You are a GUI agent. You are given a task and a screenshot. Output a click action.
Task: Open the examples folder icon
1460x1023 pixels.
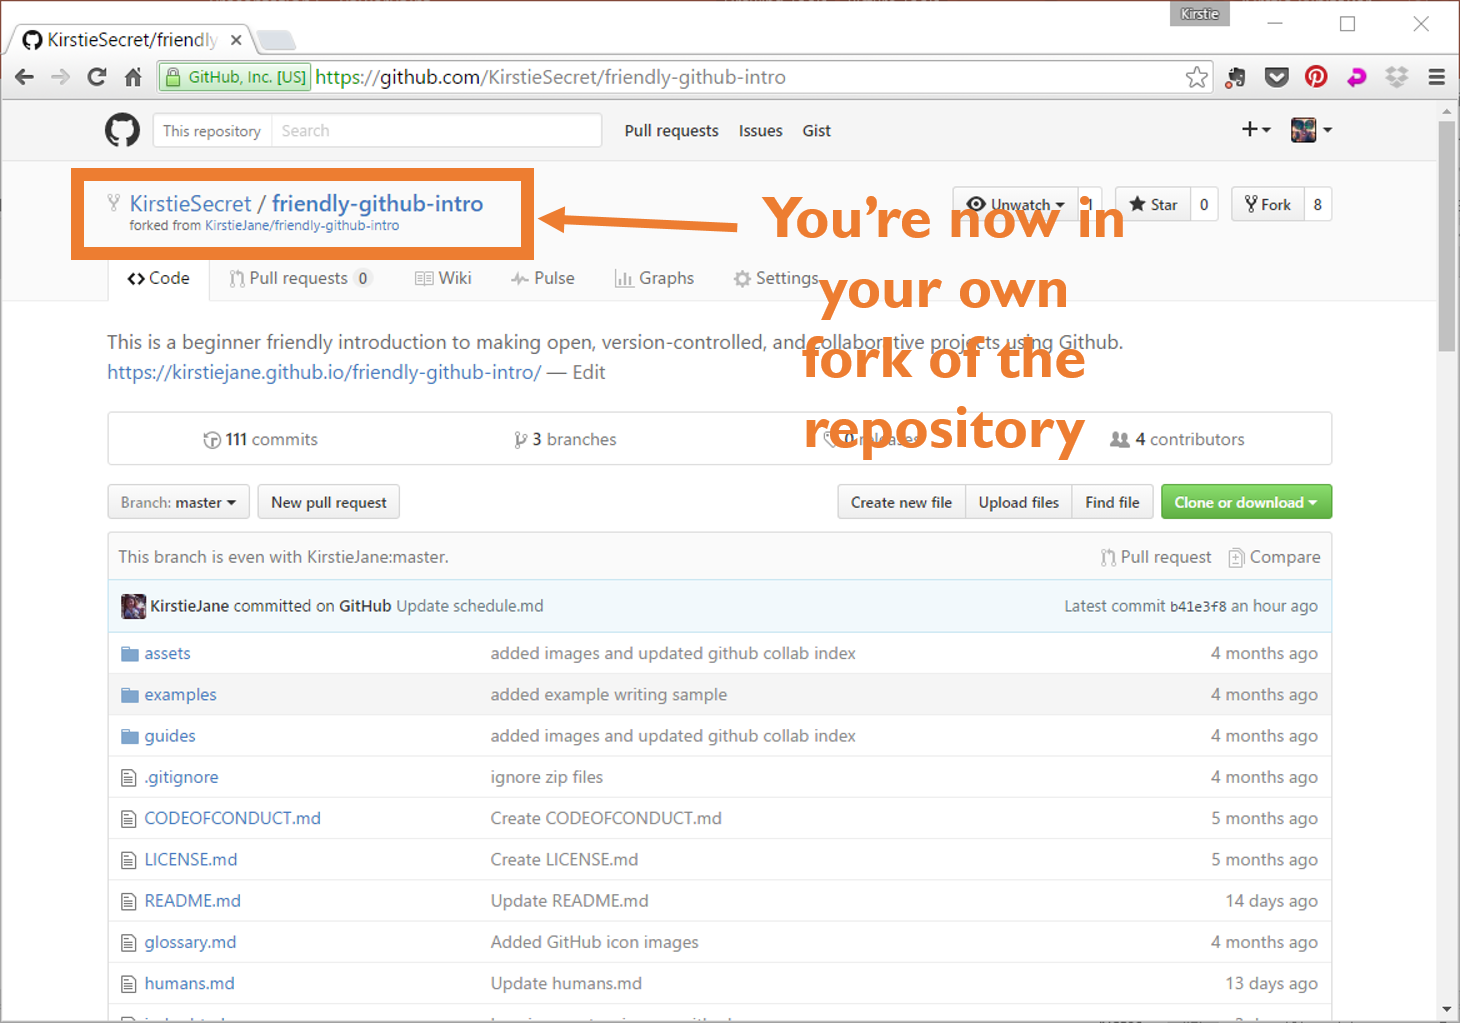130,695
